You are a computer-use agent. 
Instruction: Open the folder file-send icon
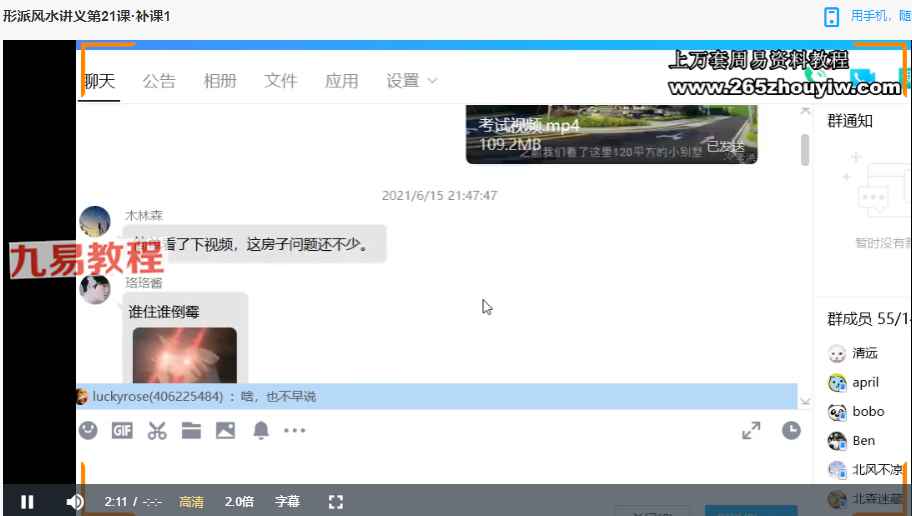191,431
